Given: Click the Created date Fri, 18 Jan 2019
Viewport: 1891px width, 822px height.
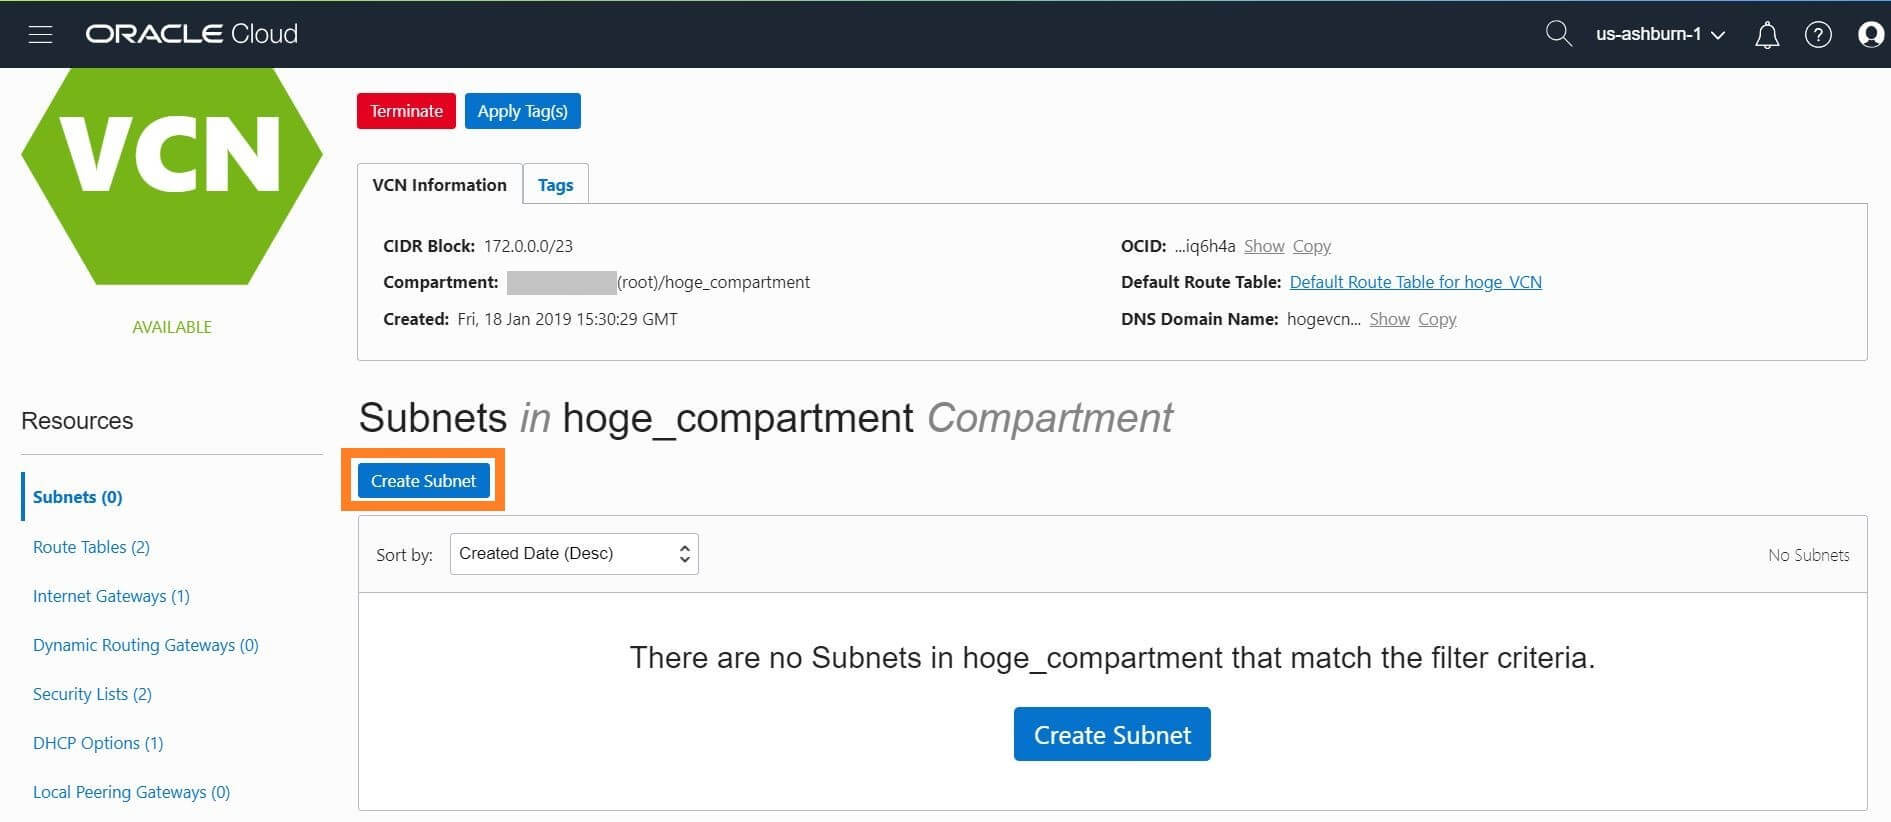Looking at the screenshot, I should click(x=567, y=319).
